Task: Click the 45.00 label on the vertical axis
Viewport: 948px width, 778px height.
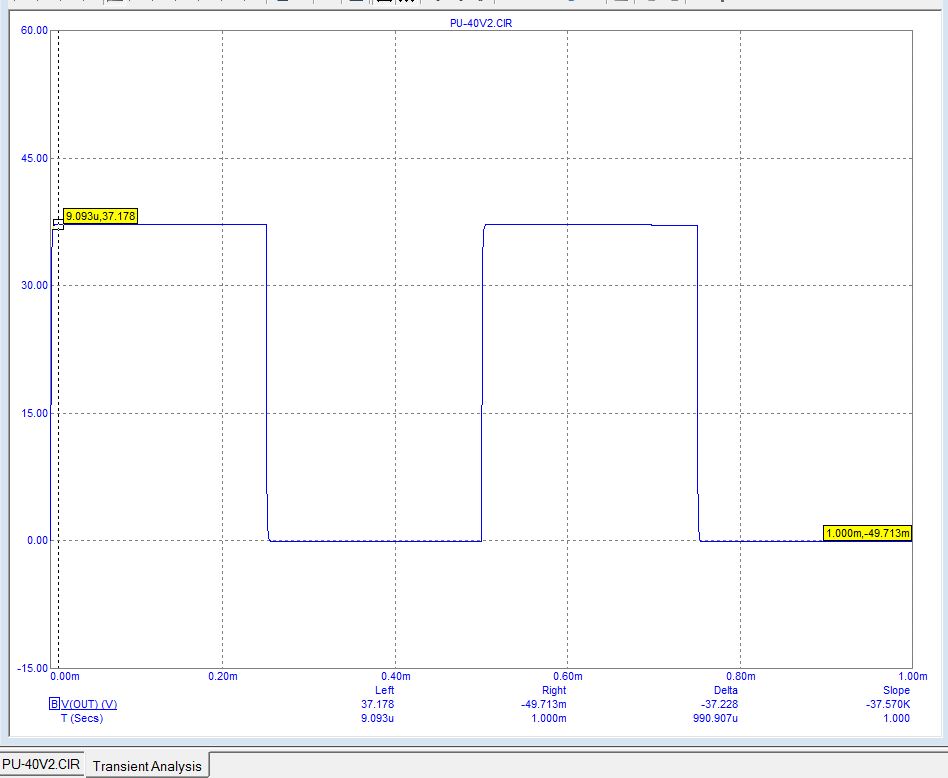Action: [x=34, y=158]
